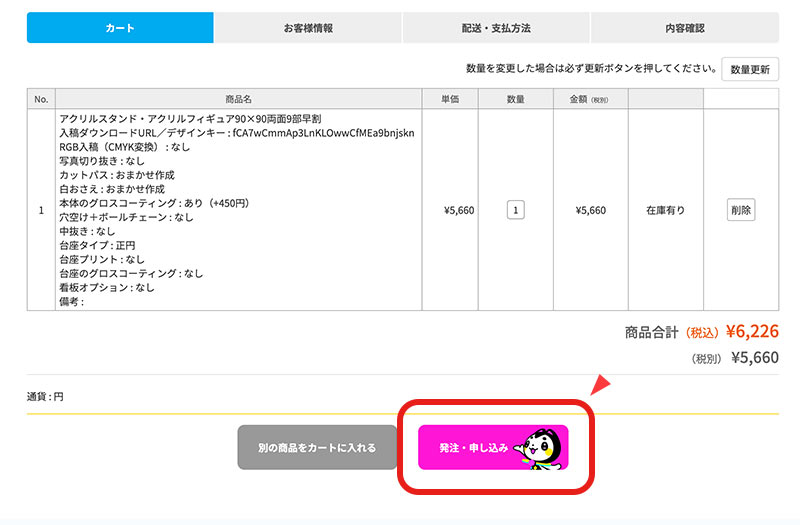800x525 pixels.
Task: Remove the item with the 削除 button
Action: pyautogui.click(x=741, y=210)
